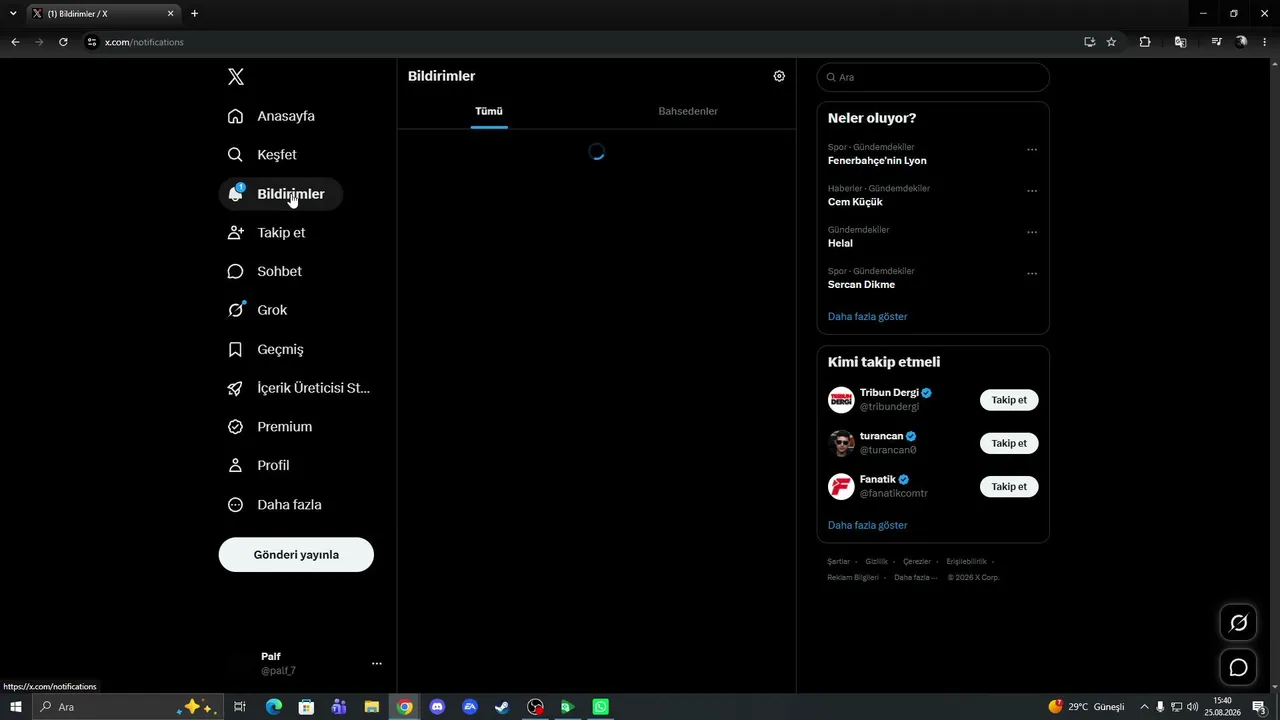The image size is (1280, 720).
Task: Open Geçmiş bookmarks in the sidebar
Action: (266, 349)
